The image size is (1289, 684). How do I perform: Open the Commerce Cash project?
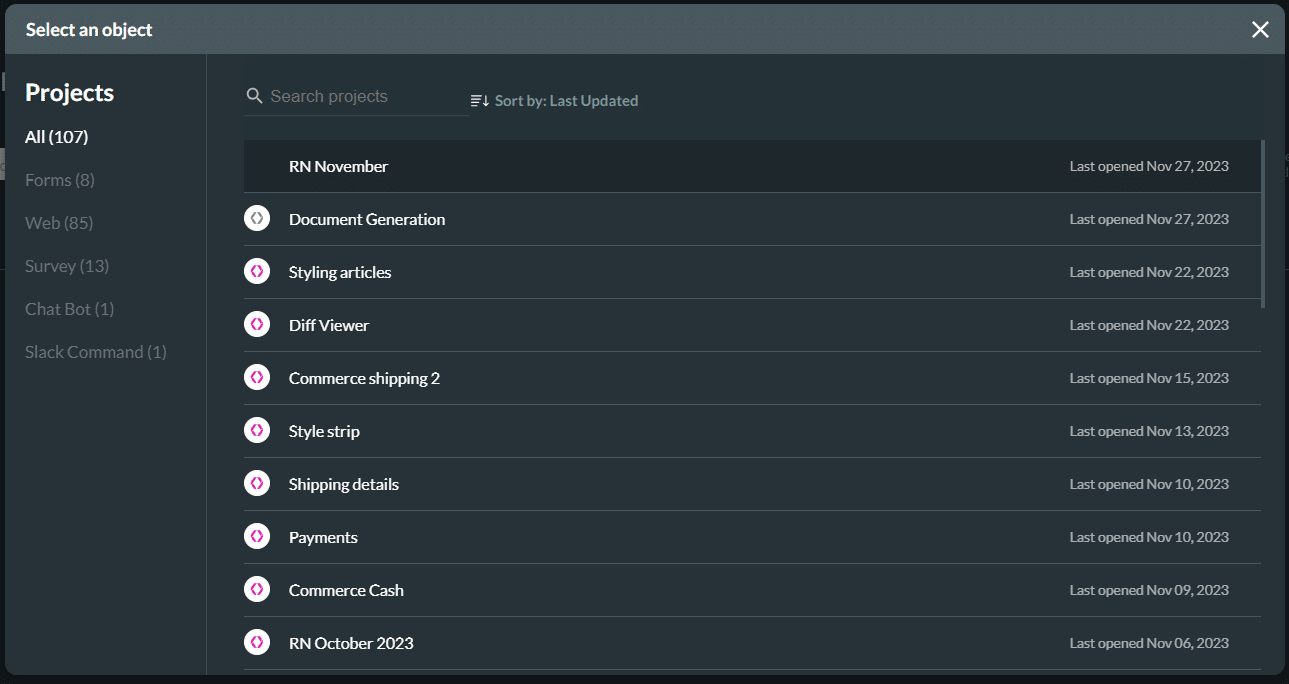346,589
